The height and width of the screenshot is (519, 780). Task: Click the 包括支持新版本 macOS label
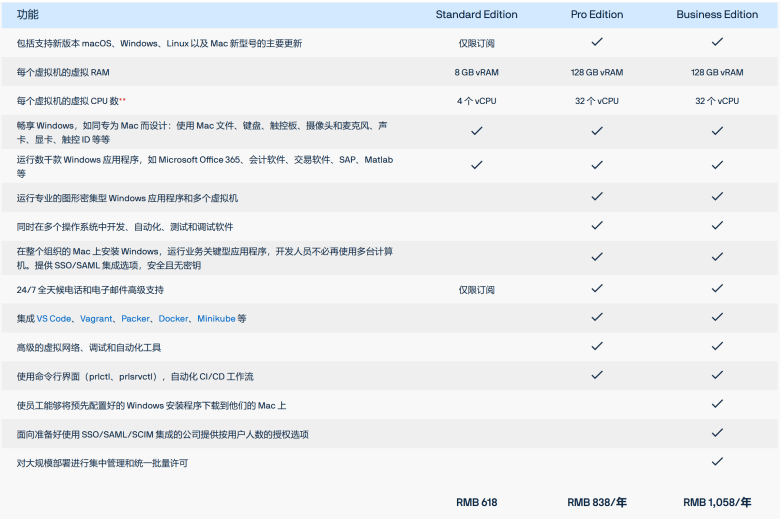tap(159, 43)
